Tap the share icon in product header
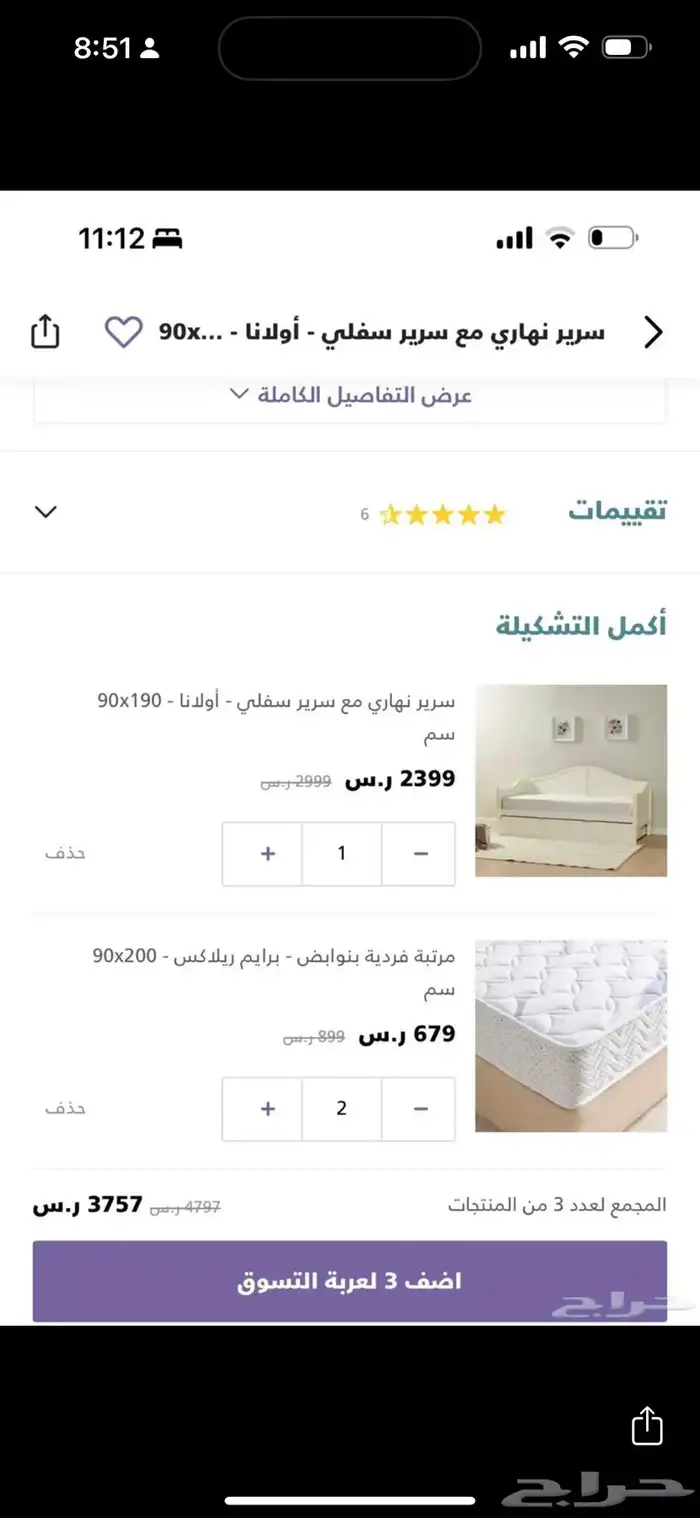Viewport: 700px width, 1518px height. 46,331
